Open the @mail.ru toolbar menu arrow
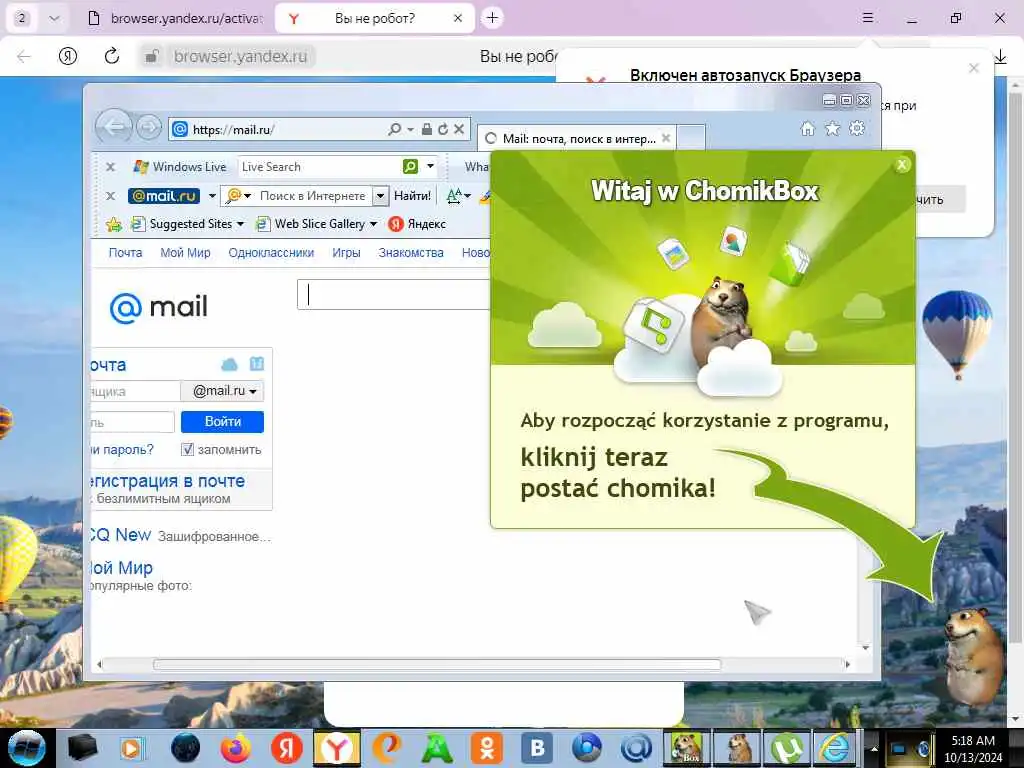 212,196
